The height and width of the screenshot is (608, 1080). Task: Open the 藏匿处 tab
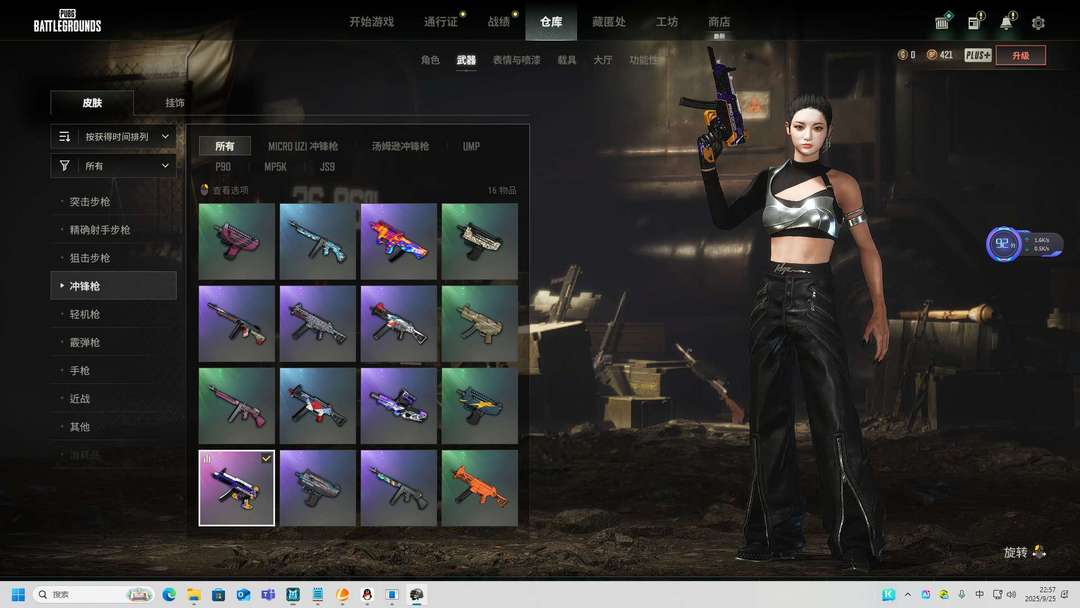609,22
